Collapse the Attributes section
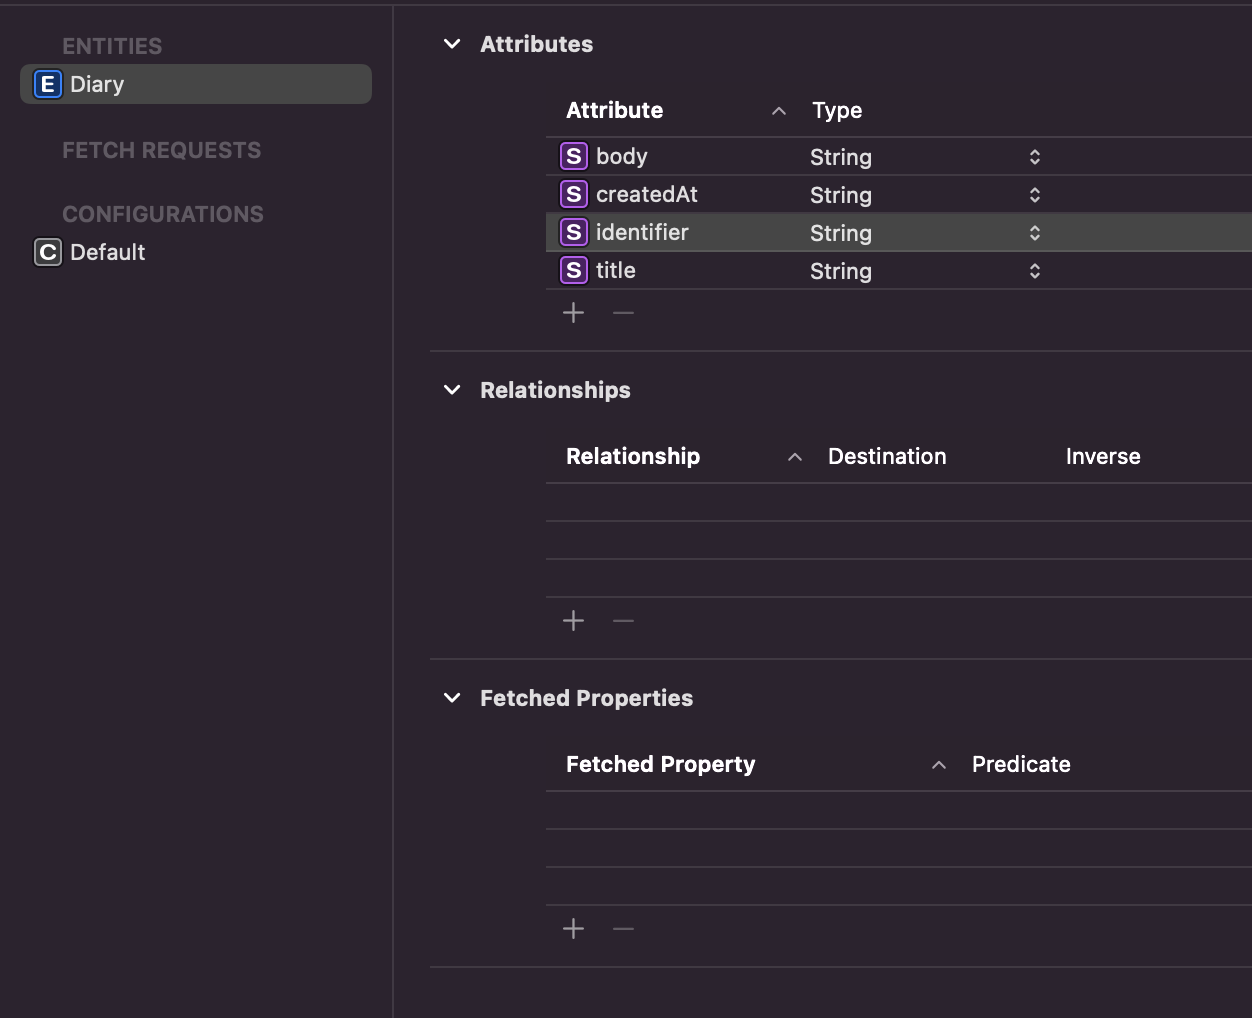The image size is (1252, 1018). coord(452,44)
